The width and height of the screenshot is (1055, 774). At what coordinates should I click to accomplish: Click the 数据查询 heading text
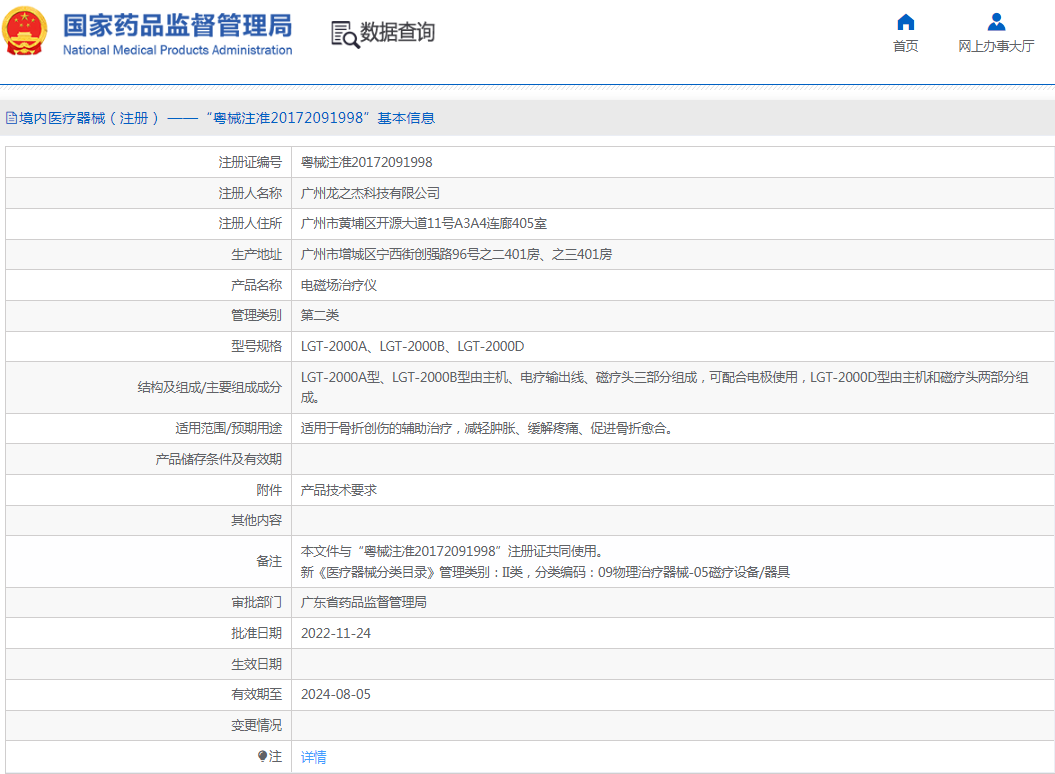tap(398, 32)
